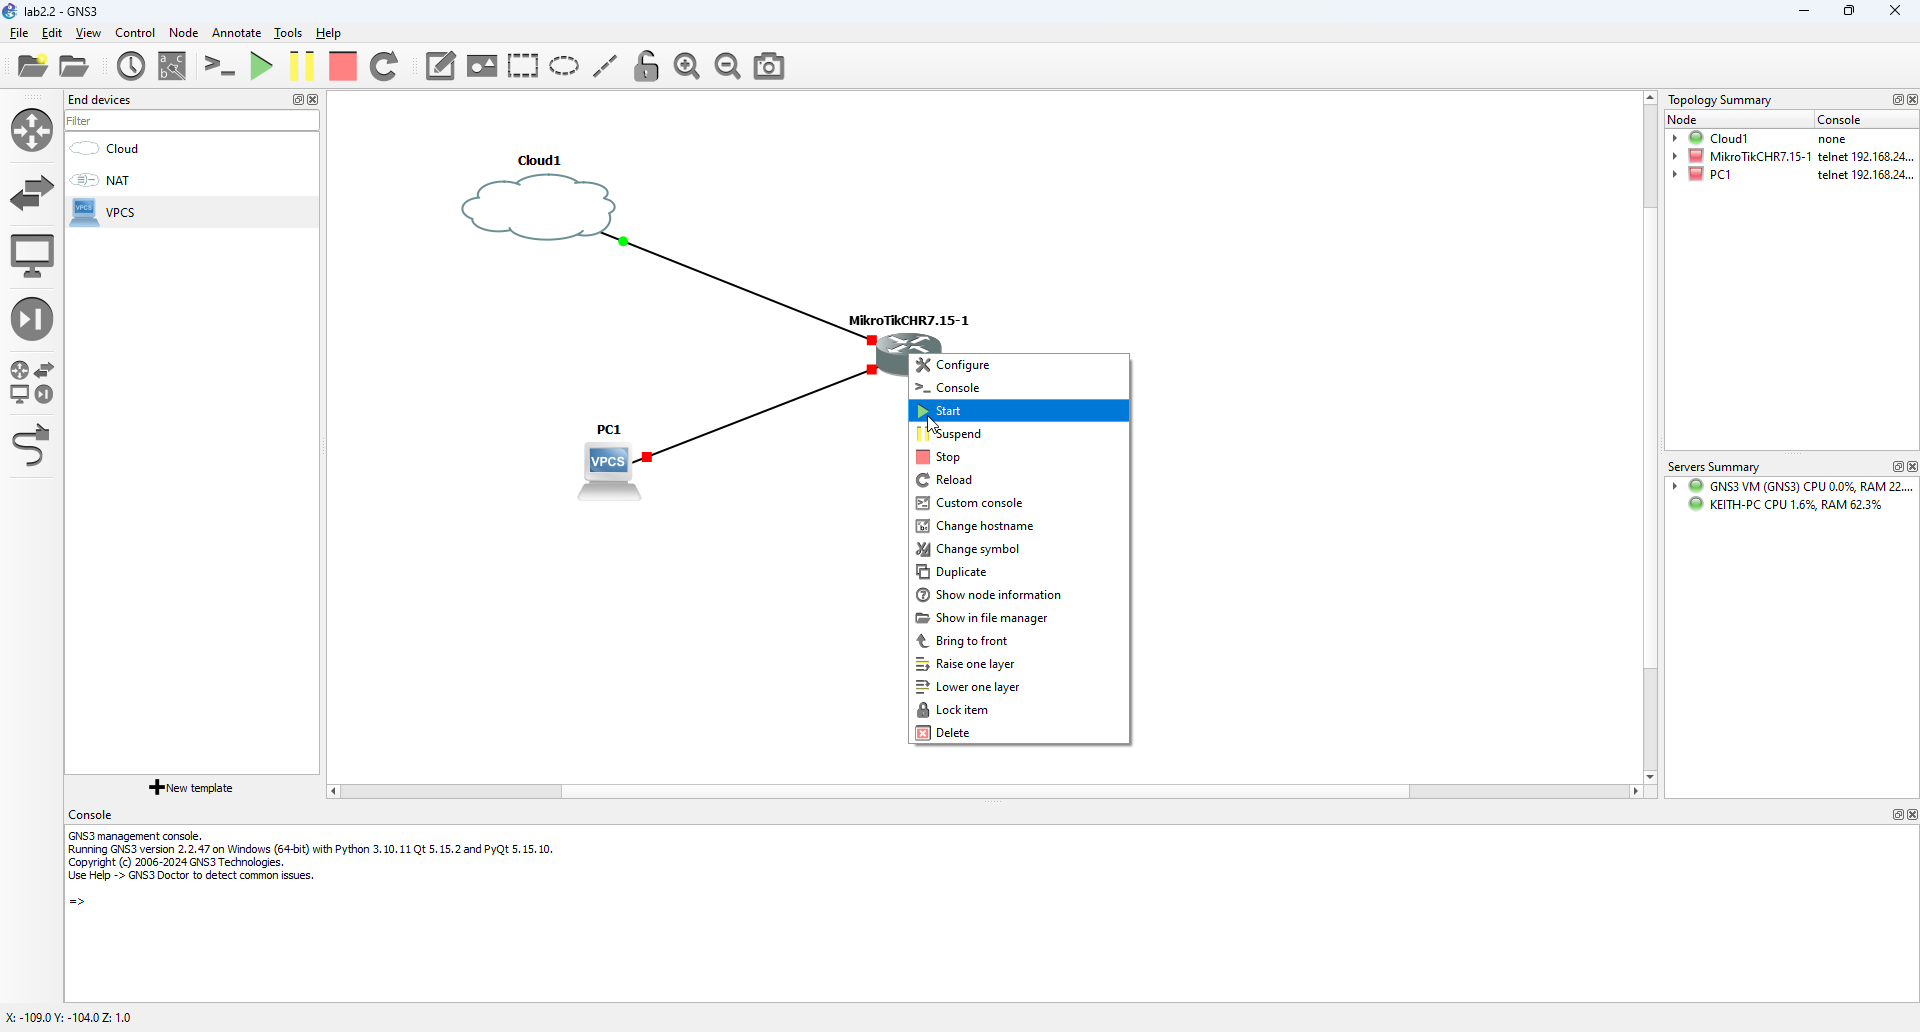Expand PC1 in the Topology Summary panel
Viewport: 1920px width, 1032px height.
click(x=1676, y=175)
